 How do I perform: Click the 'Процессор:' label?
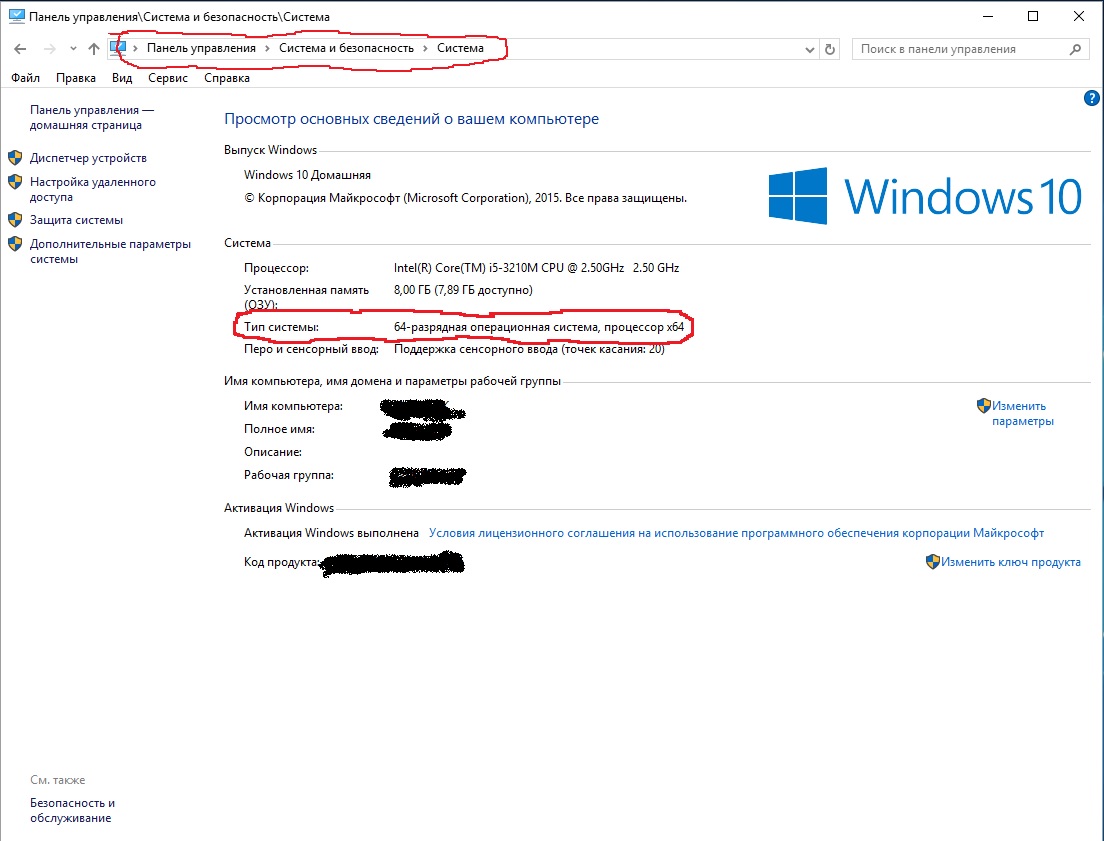[276, 268]
